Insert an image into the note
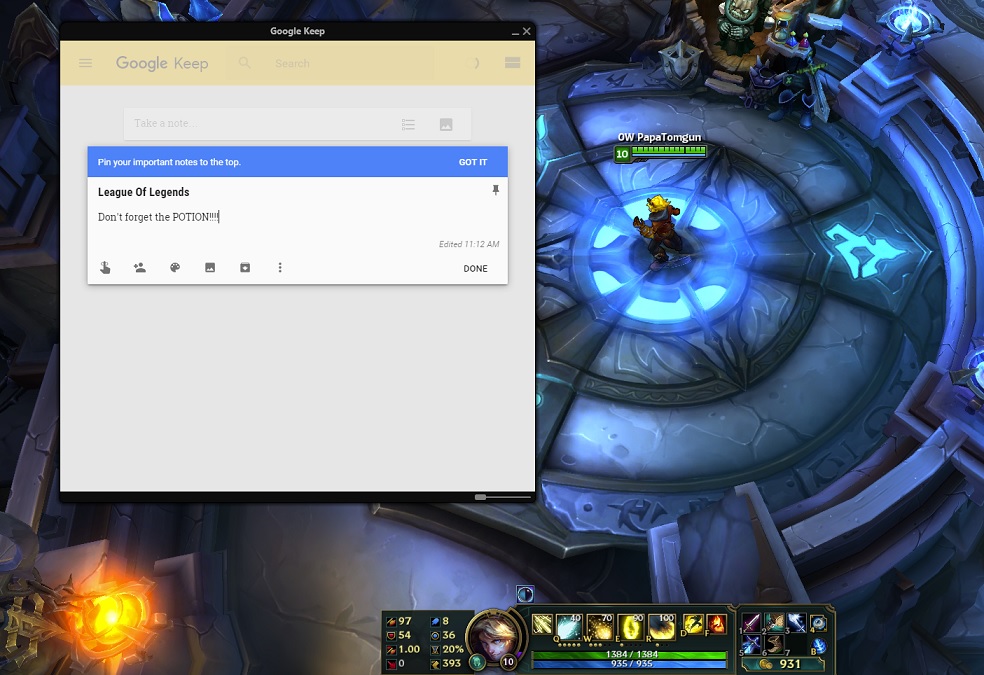The image size is (984, 675). [x=210, y=267]
